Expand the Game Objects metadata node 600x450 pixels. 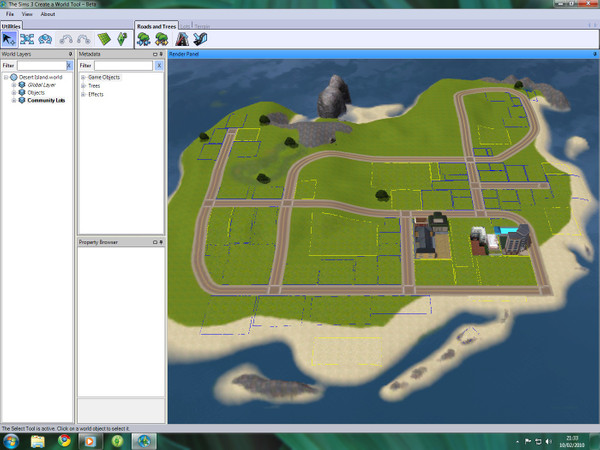84,77
